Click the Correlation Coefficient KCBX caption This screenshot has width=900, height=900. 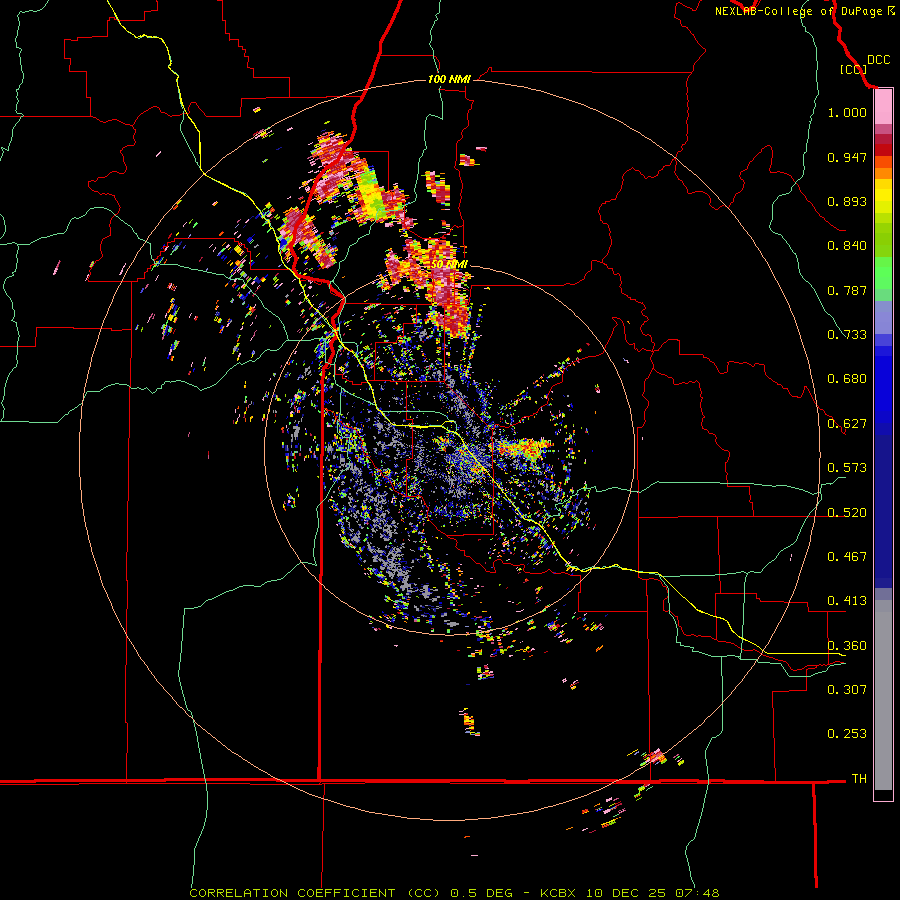pos(454,893)
